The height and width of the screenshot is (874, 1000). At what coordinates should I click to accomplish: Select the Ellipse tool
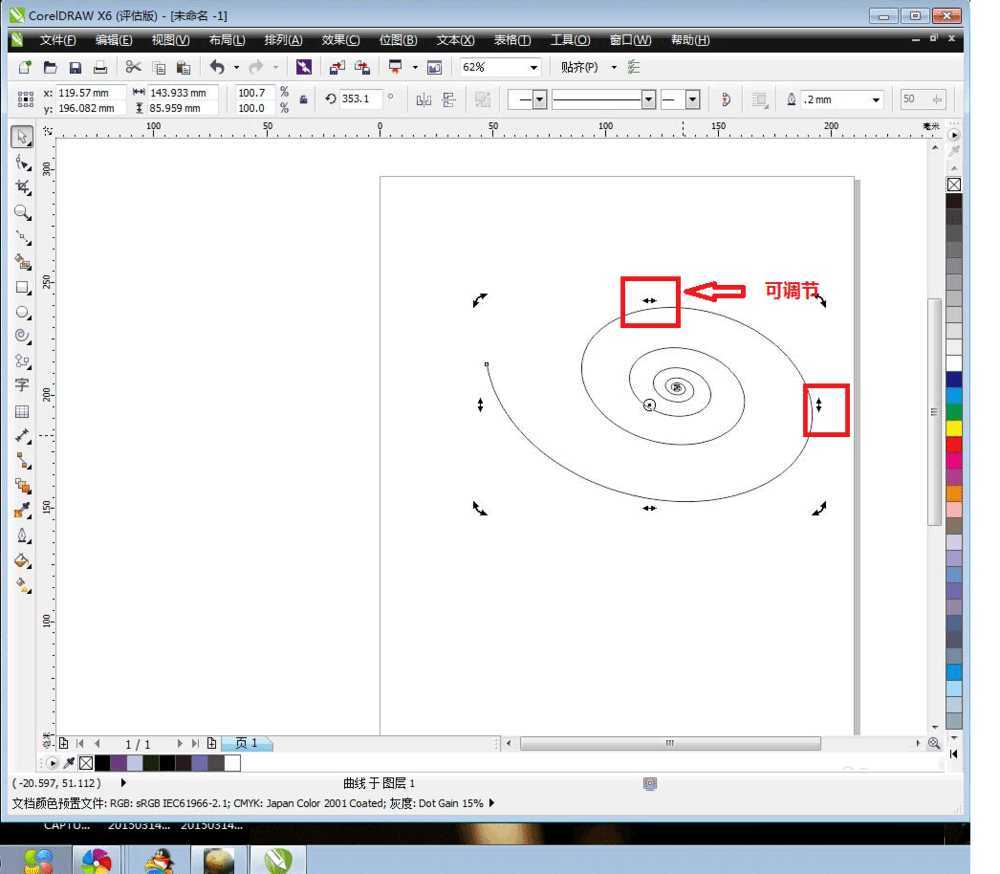tap(22, 313)
